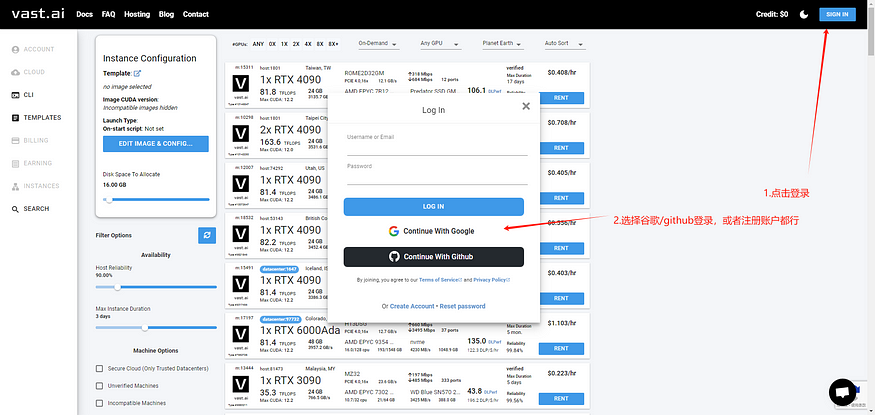Click the CLI sidebar icon
This screenshot has width=875, height=415.
15,95
